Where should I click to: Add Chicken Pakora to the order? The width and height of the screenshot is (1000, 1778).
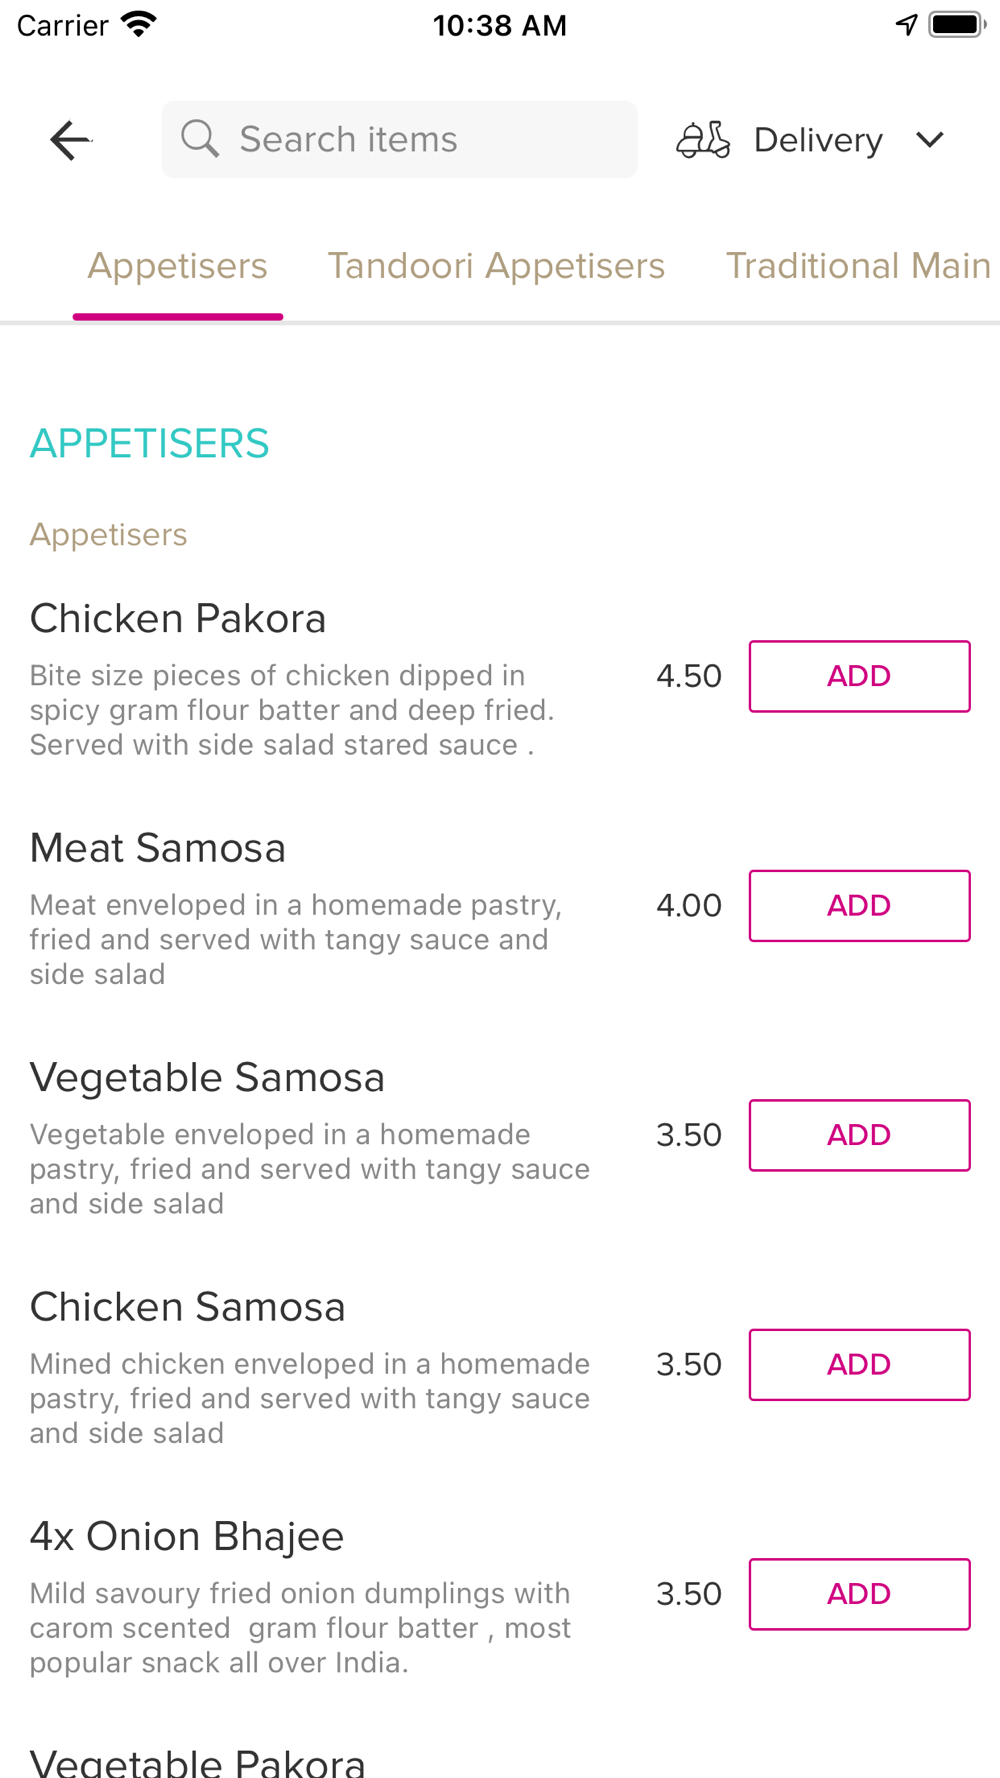coord(860,676)
